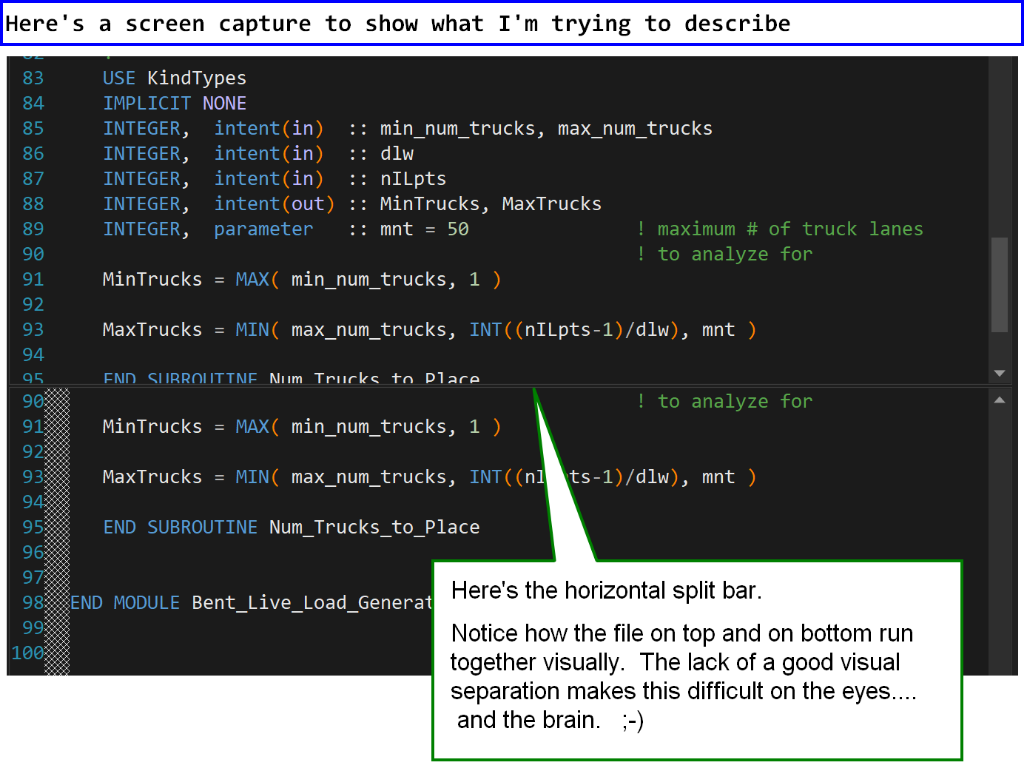
Task: Click the top pane scroll-down arrow
Action: click(x=999, y=373)
